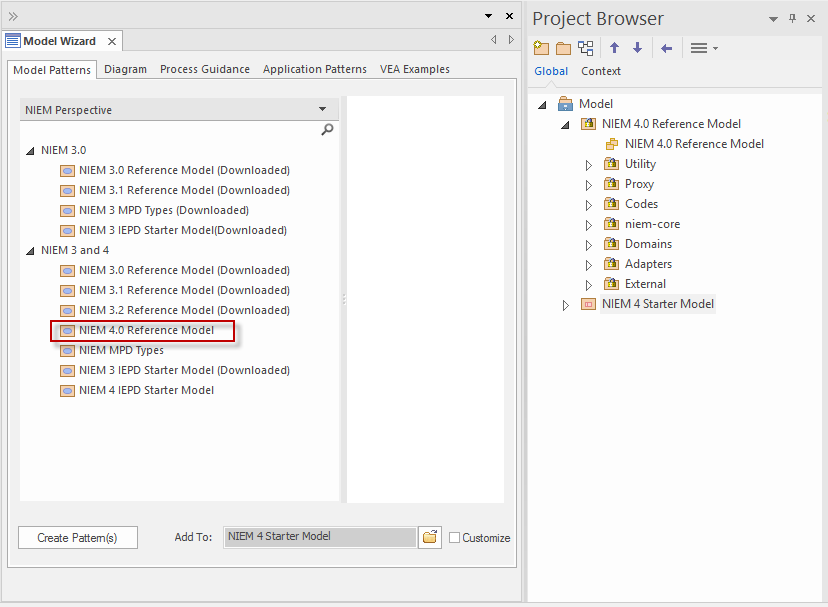Switch to the Application Patterns tab
This screenshot has height=607, width=828.
(x=314, y=69)
